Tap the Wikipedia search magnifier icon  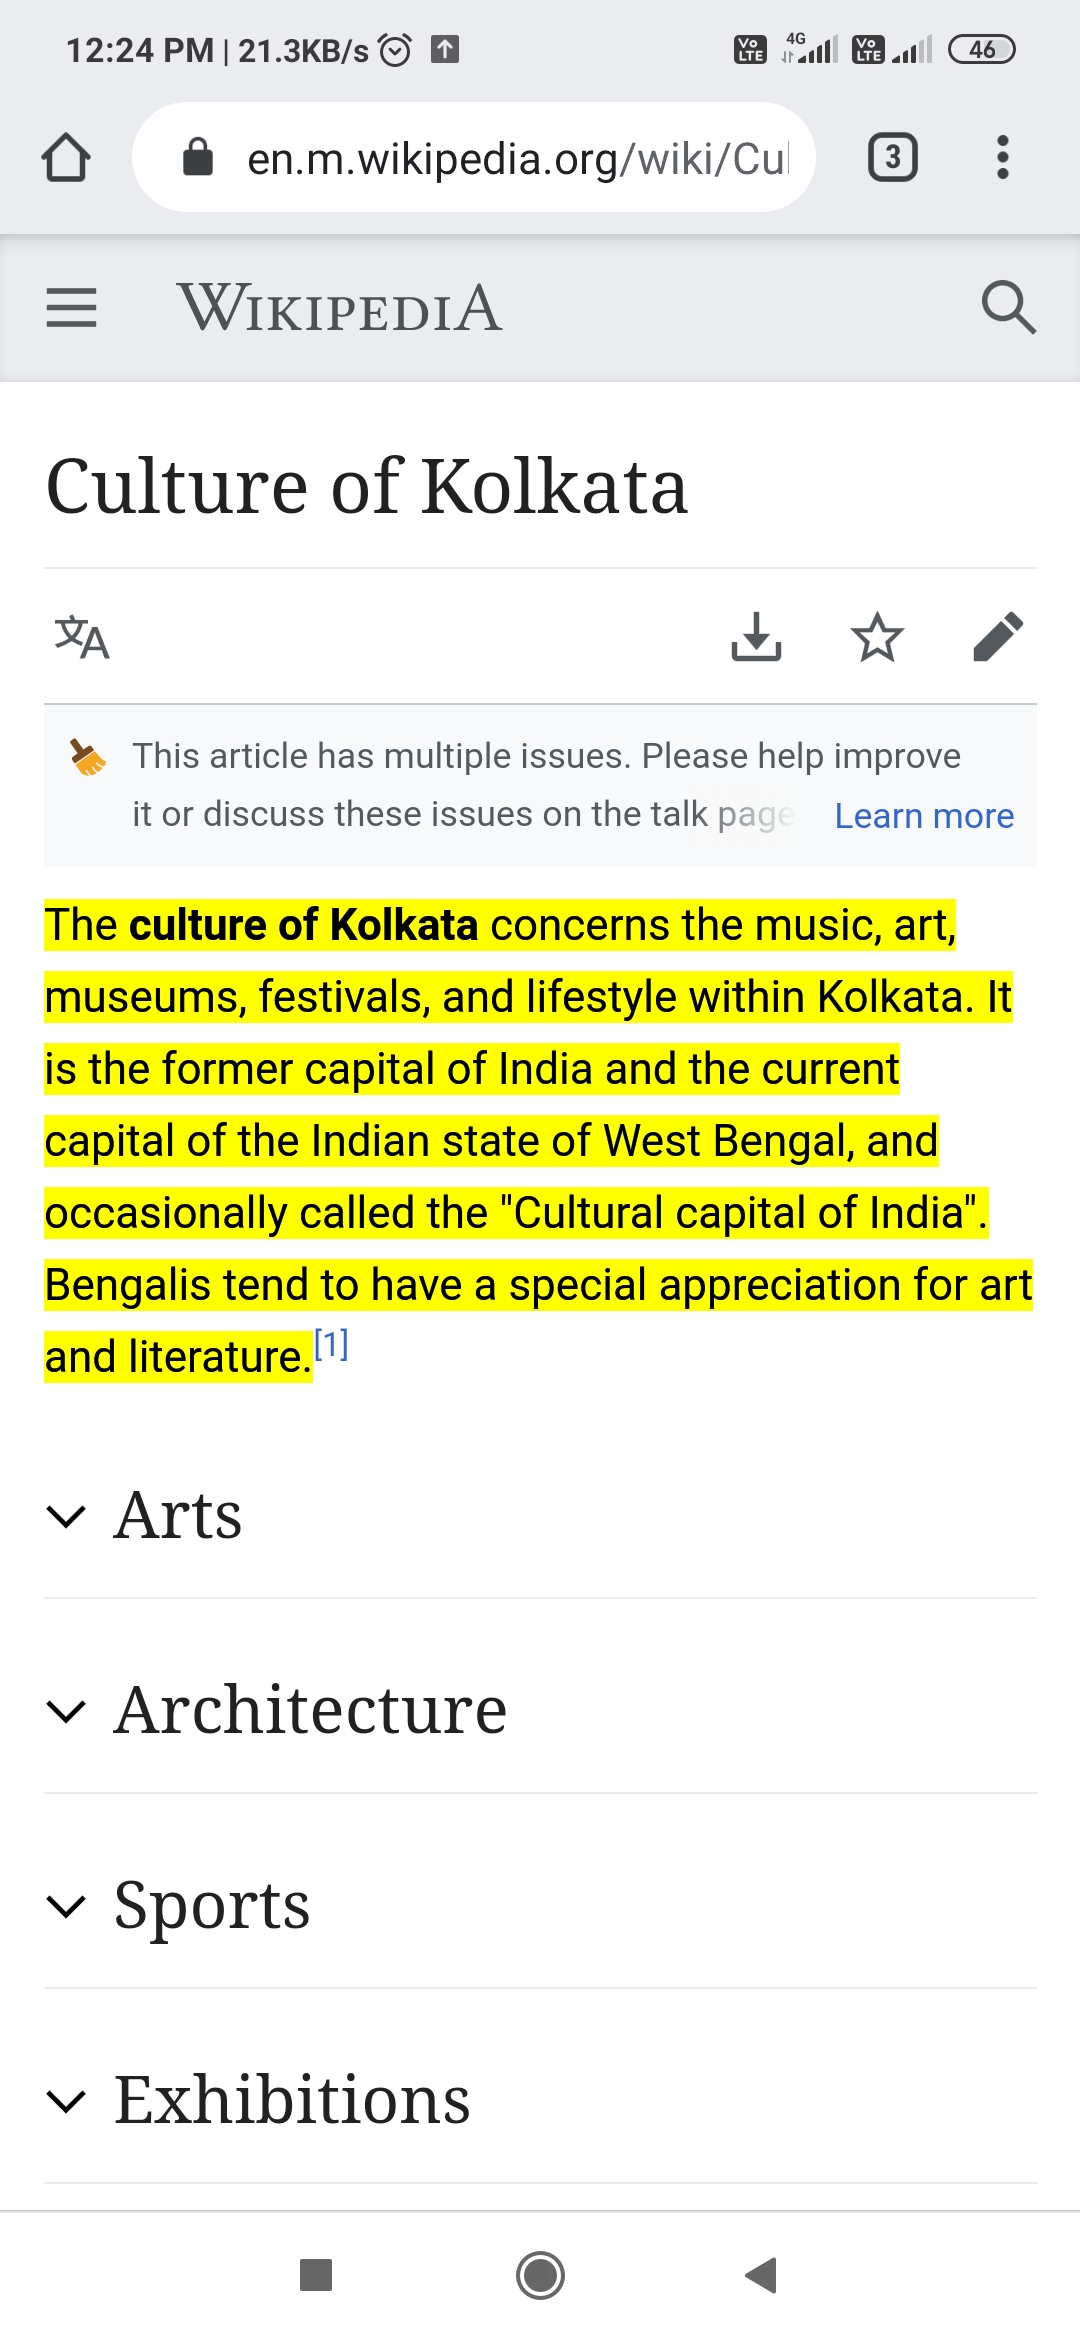(1008, 307)
